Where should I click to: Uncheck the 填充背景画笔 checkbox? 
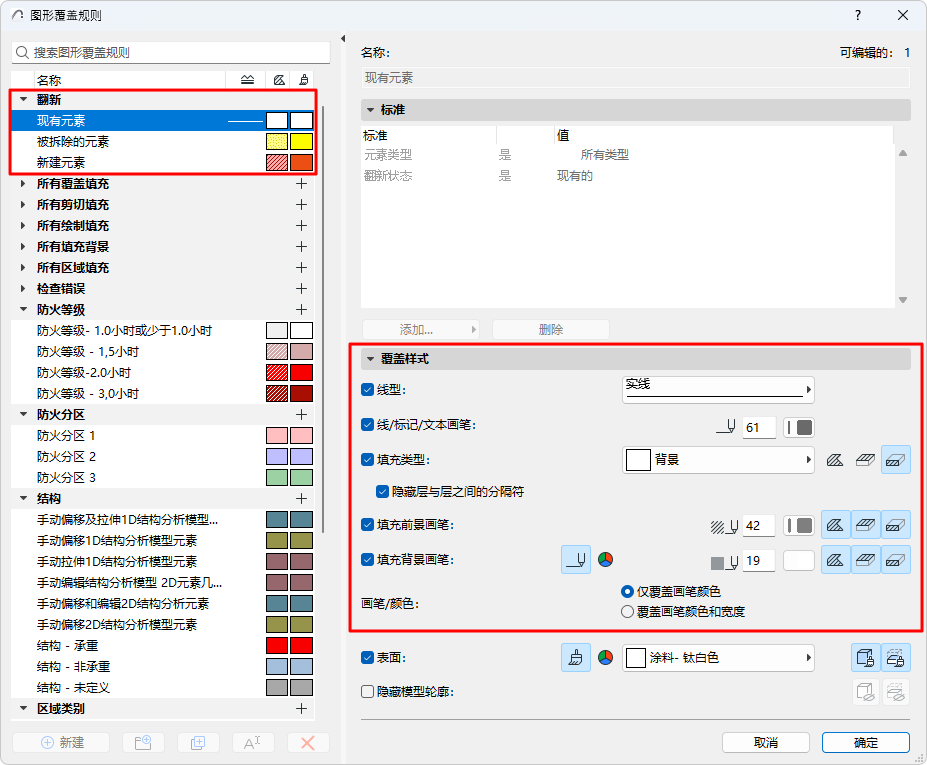(368, 559)
